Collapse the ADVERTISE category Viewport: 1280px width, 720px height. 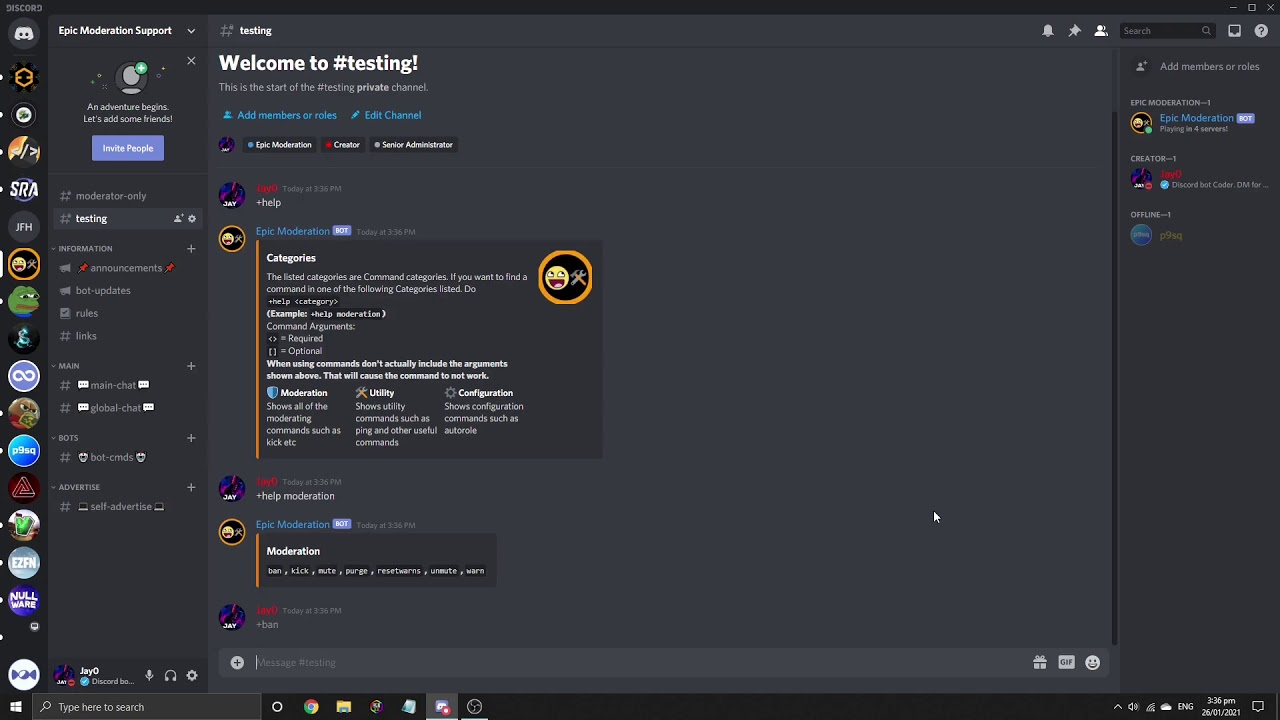78,487
